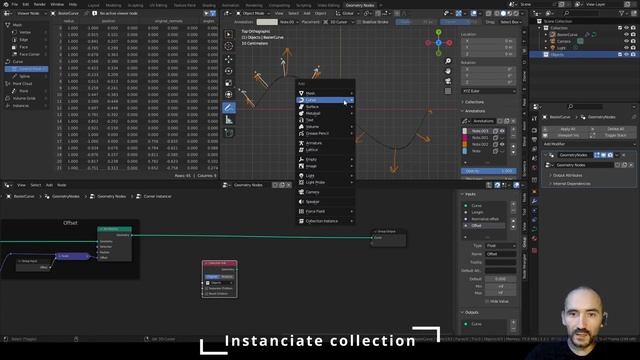The height and width of the screenshot is (360, 640).
Task: Click the outliner filter funnel icon
Action: (x=622, y=13)
